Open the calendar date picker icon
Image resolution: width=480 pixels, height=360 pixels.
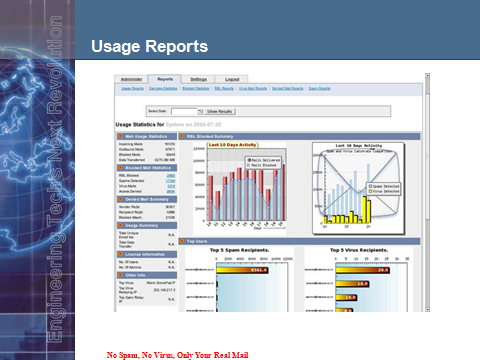click(200, 112)
